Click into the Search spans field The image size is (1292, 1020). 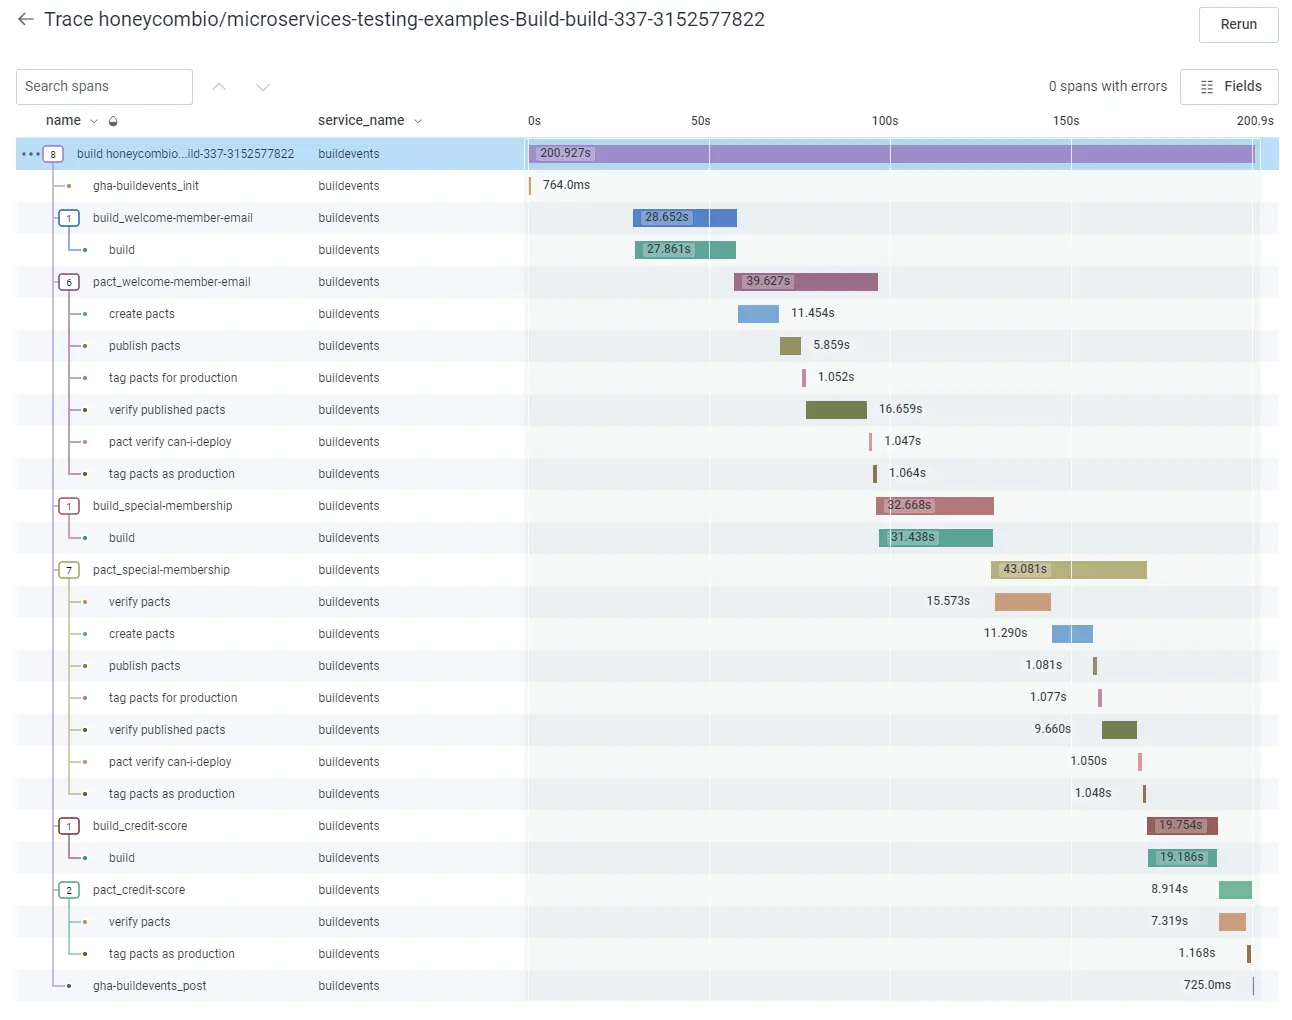pos(104,87)
